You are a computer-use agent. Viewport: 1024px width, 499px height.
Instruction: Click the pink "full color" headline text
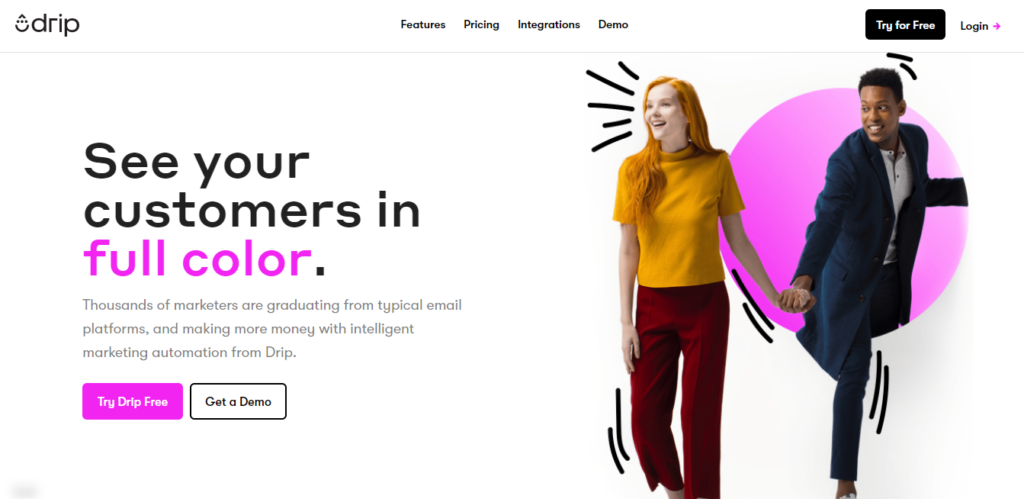pos(197,258)
